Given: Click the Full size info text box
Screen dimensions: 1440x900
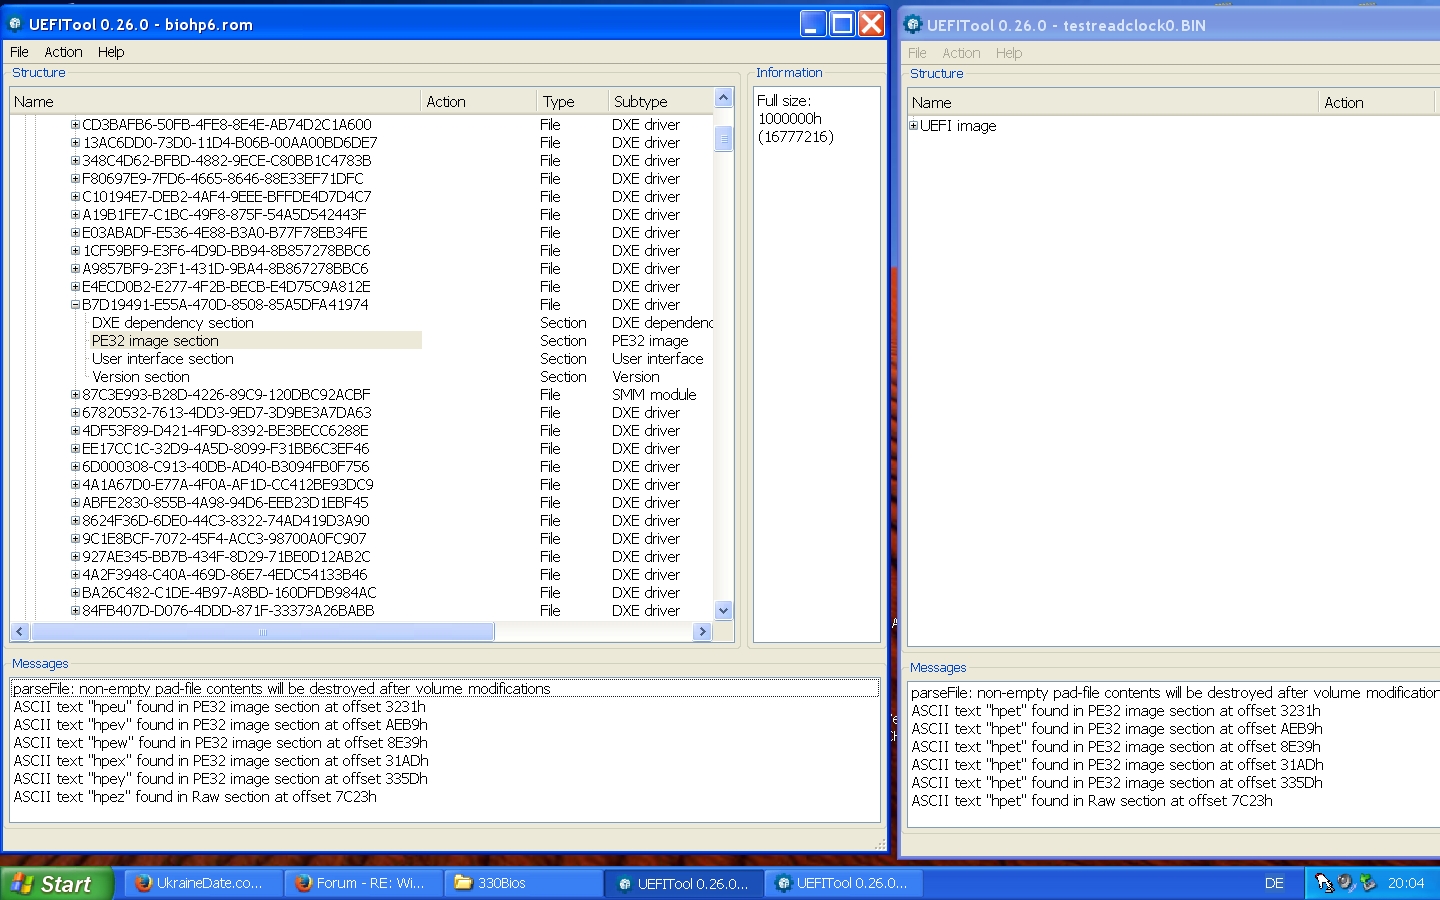Looking at the screenshot, I should [816, 364].
